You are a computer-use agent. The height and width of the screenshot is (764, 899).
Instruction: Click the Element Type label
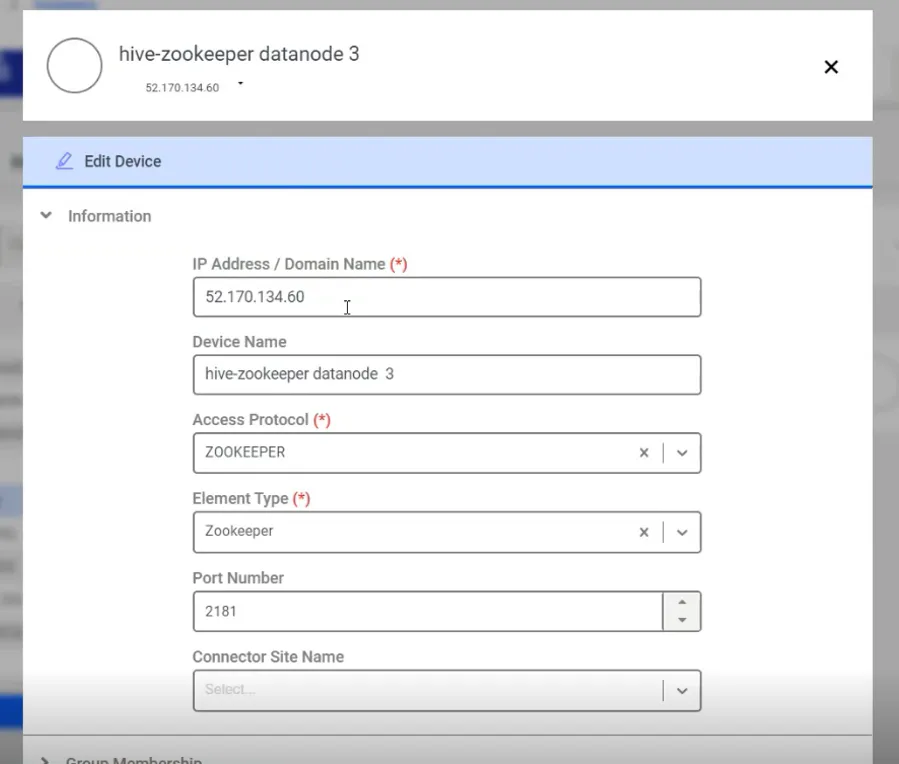(240, 499)
